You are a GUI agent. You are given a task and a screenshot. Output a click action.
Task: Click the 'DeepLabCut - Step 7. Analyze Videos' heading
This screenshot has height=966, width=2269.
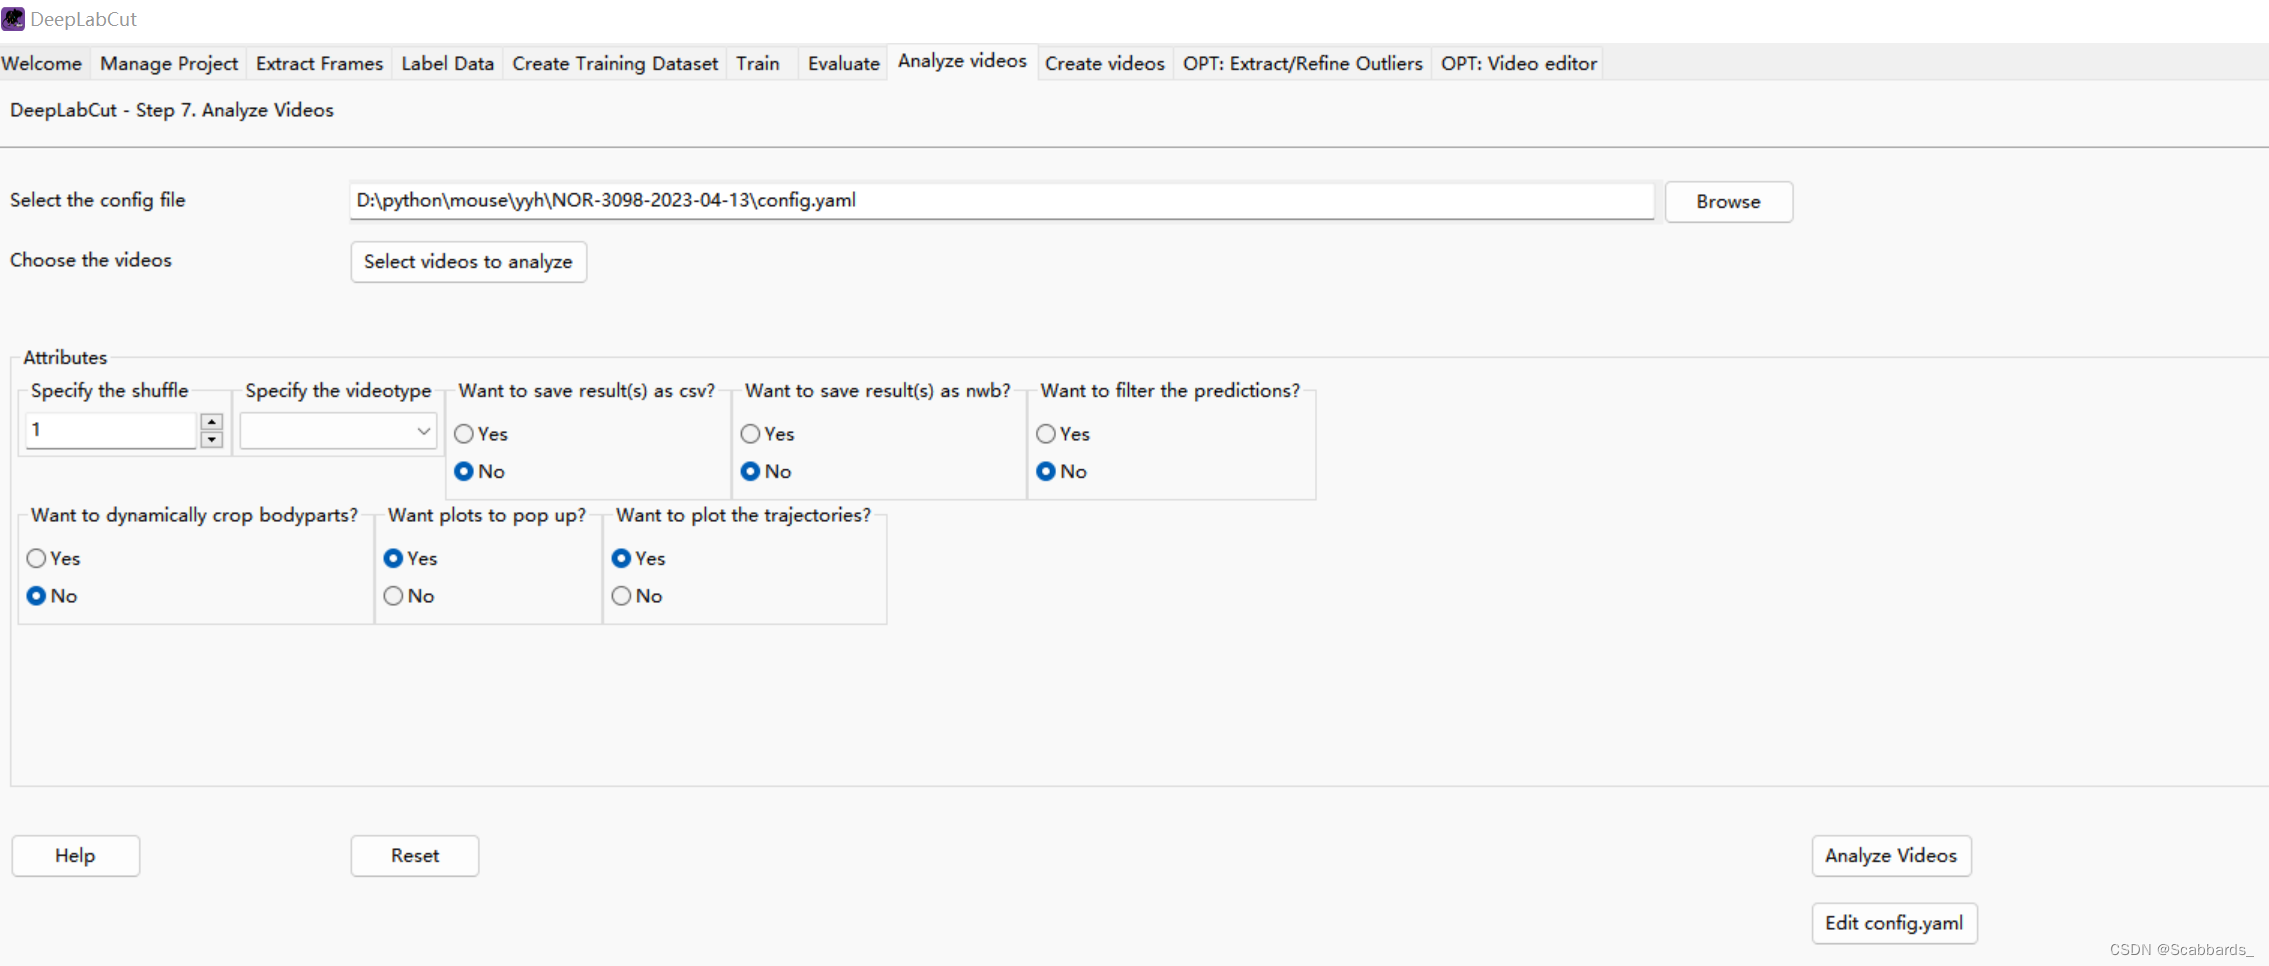pos(172,110)
